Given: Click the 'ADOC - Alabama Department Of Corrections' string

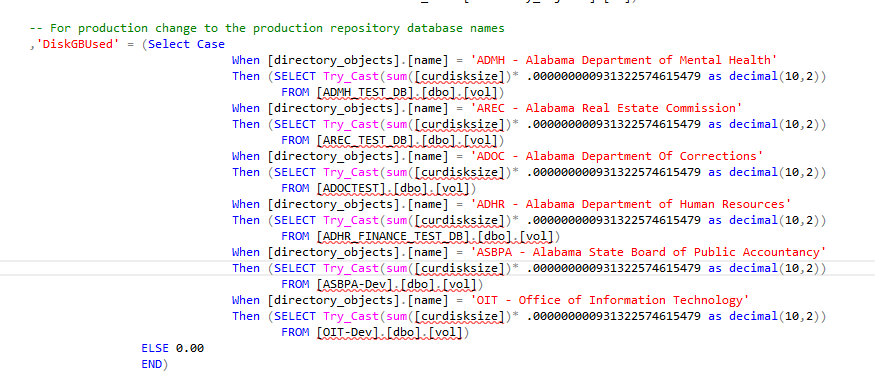Looking at the screenshot, I should point(617,156).
